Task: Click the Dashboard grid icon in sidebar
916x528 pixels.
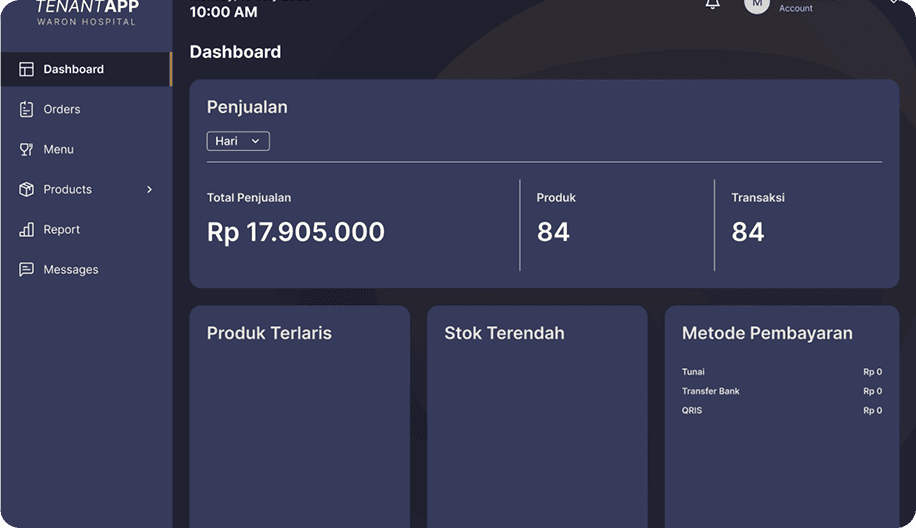Action: [x=27, y=69]
